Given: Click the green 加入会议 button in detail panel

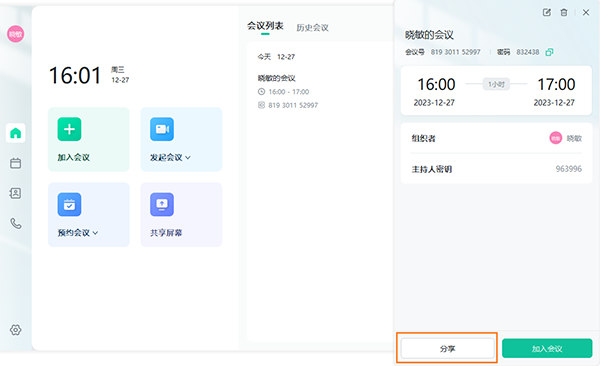Looking at the screenshot, I should (547, 348).
